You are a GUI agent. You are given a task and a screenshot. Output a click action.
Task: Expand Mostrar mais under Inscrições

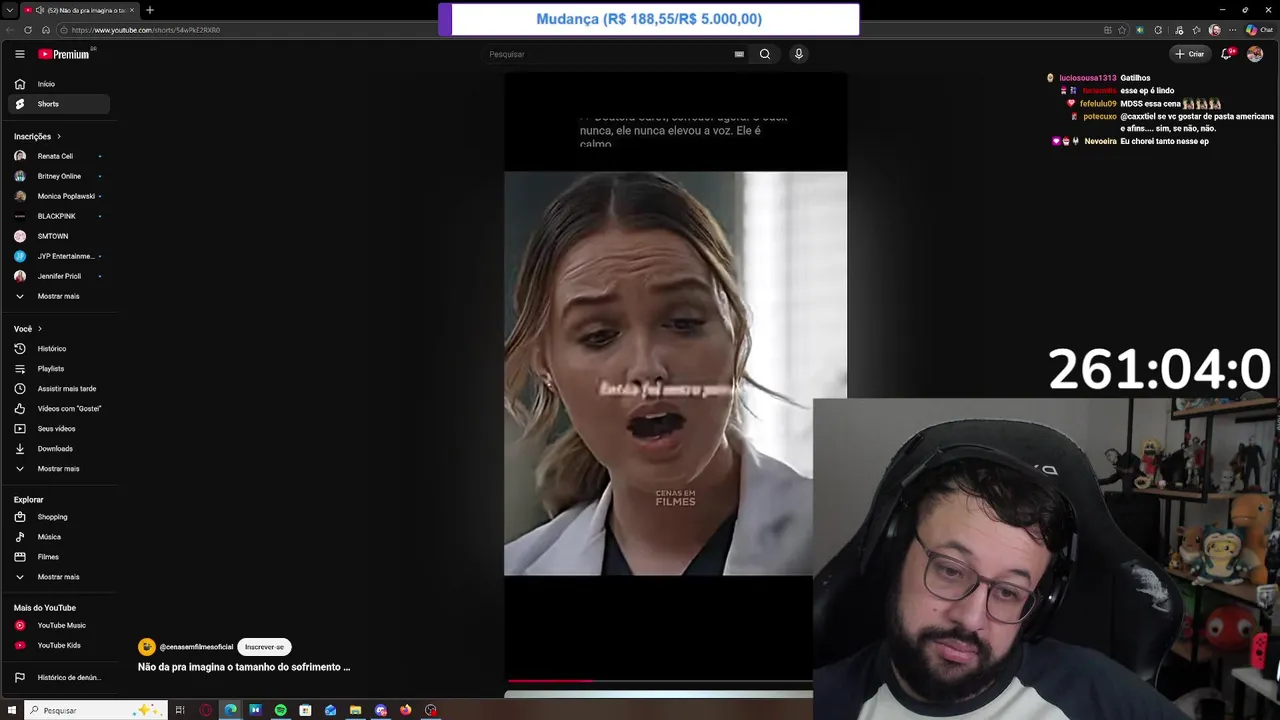[x=58, y=296]
